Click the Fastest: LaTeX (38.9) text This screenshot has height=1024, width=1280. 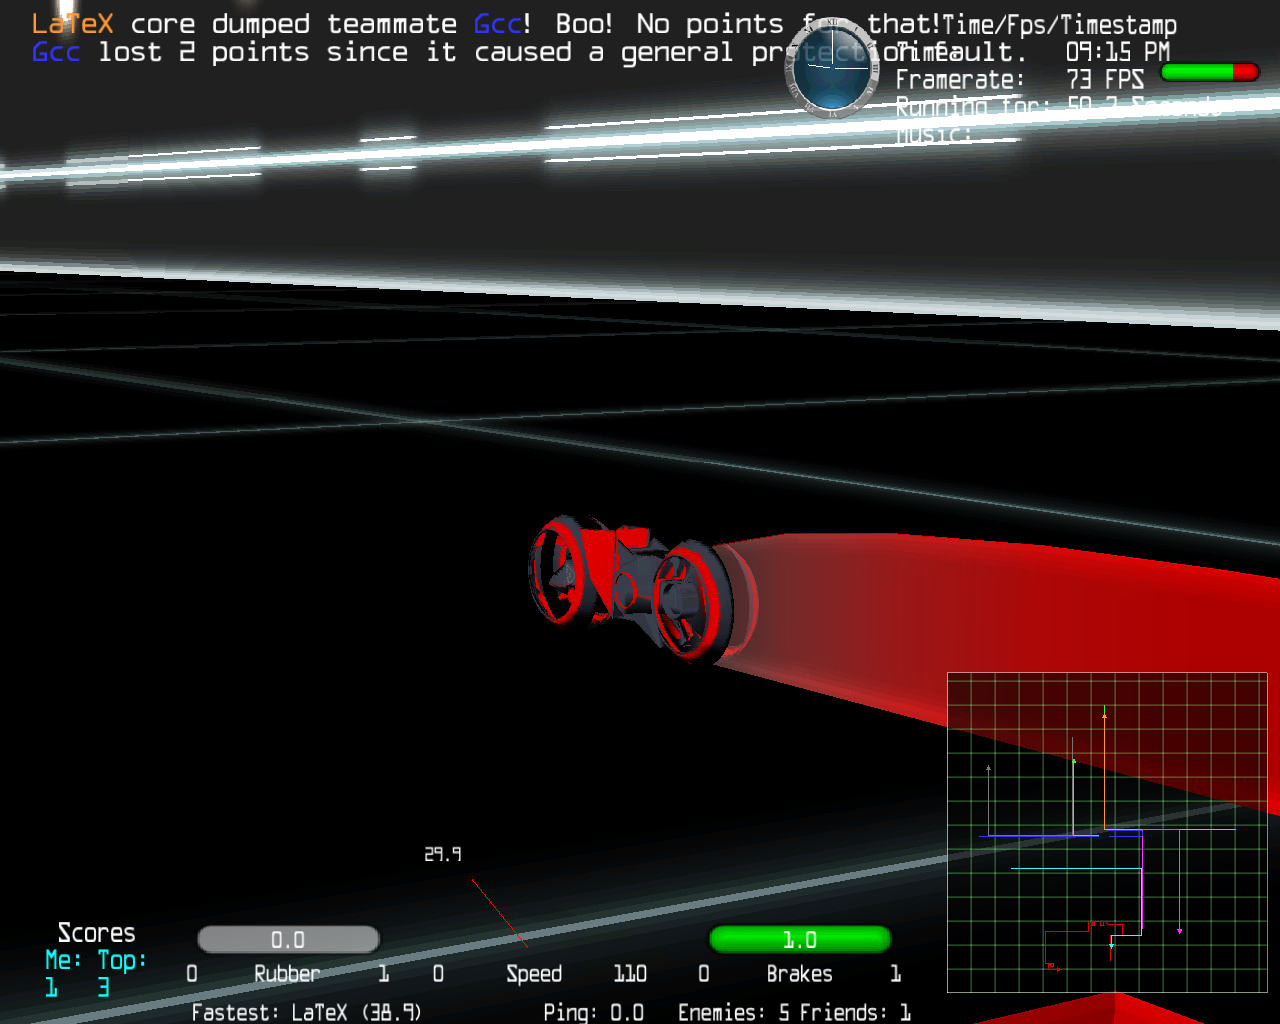click(x=306, y=1012)
